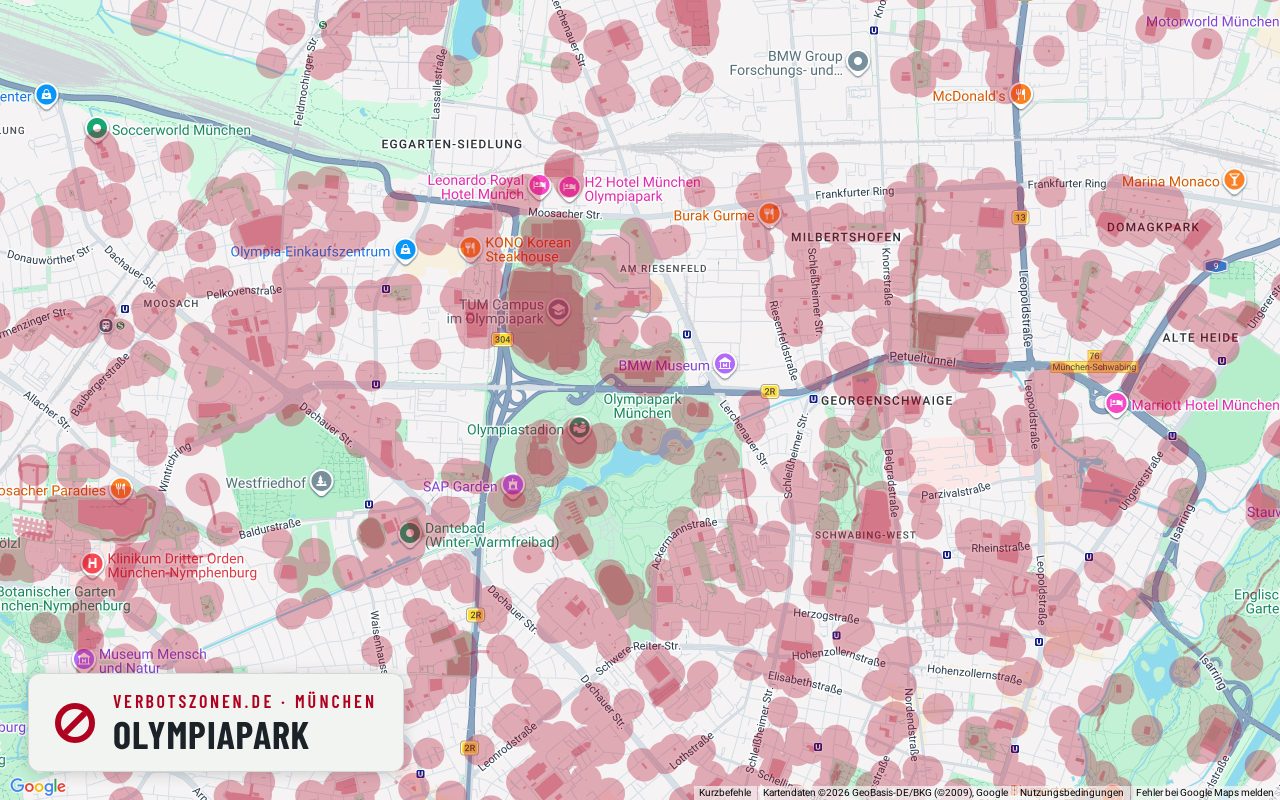Image resolution: width=1280 pixels, height=800 pixels.
Task: Select the 2R road shield near Olympiapark
Action: 769,391
